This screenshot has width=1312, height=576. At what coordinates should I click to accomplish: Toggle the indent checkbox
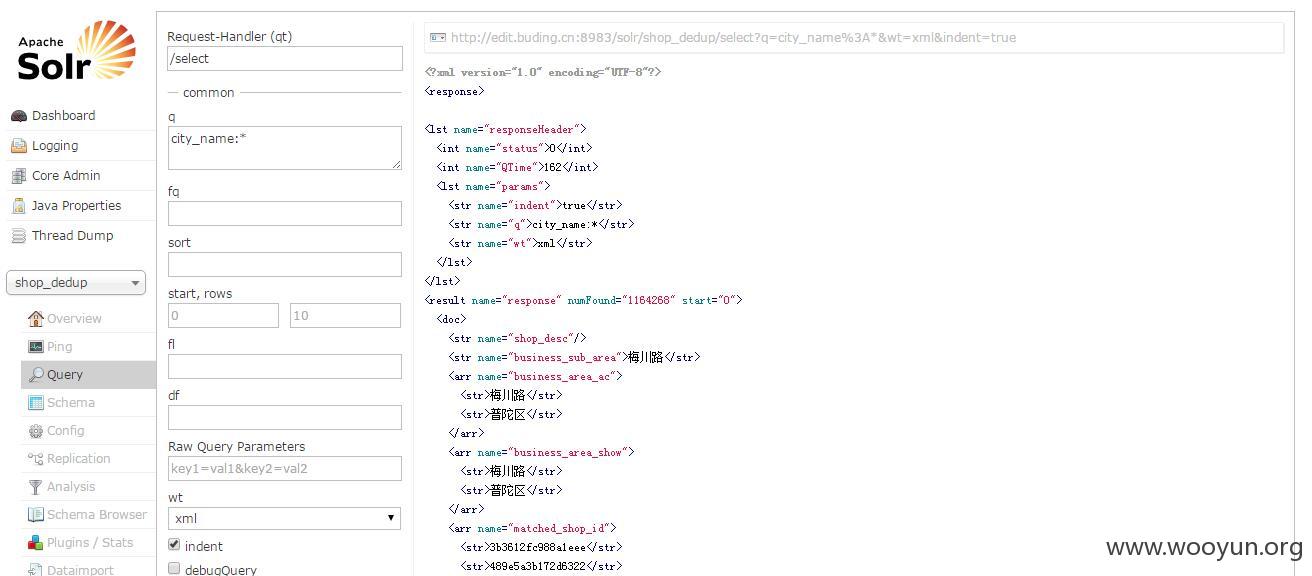click(x=174, y=545)
